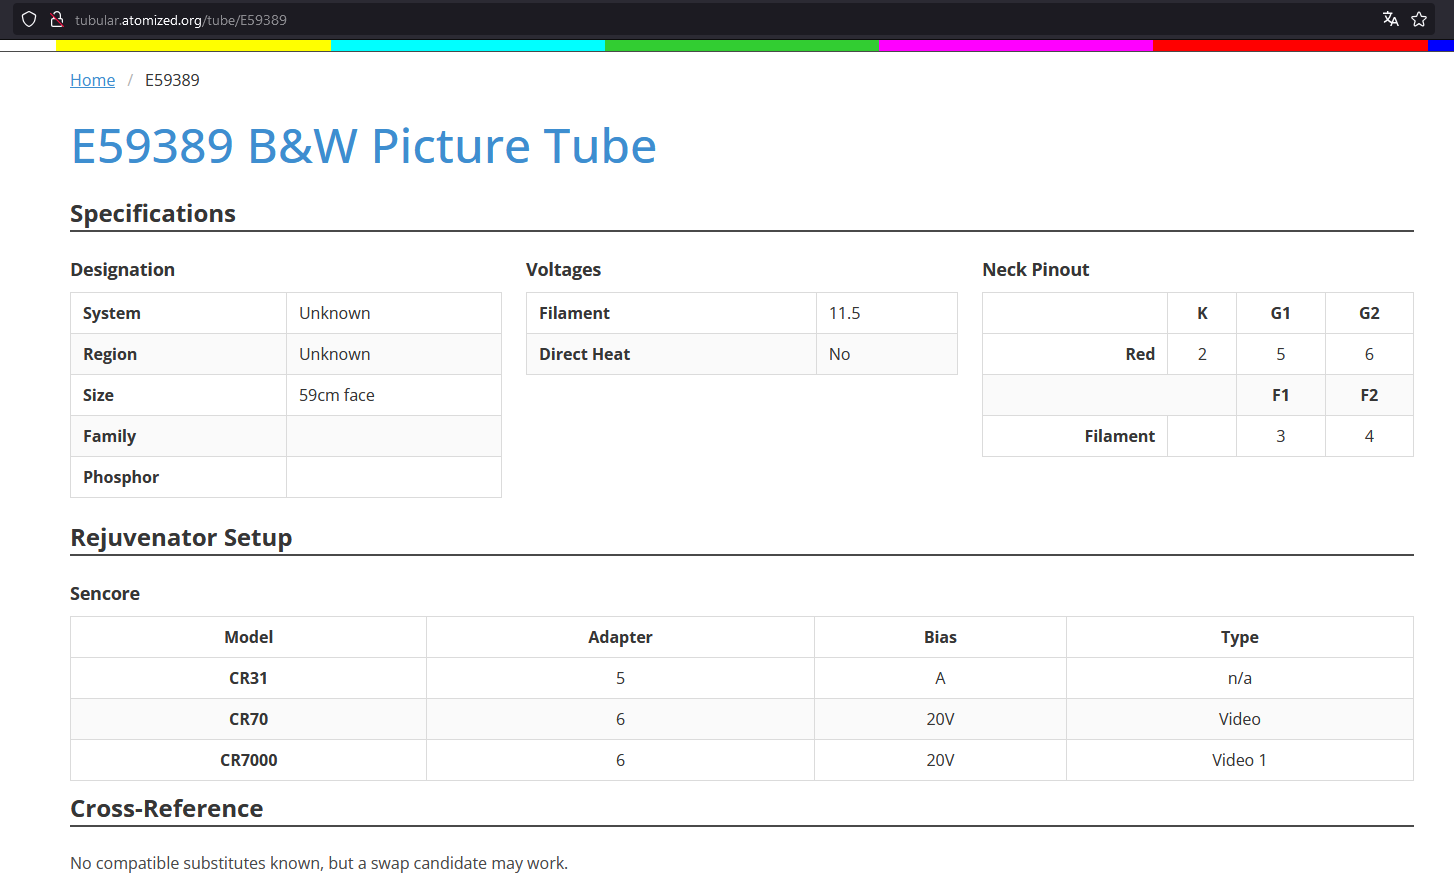This screenshot has width=1454, height=877.
Task: Click the No compatible substitutes known sentence
Action: [x=319, y=863]
